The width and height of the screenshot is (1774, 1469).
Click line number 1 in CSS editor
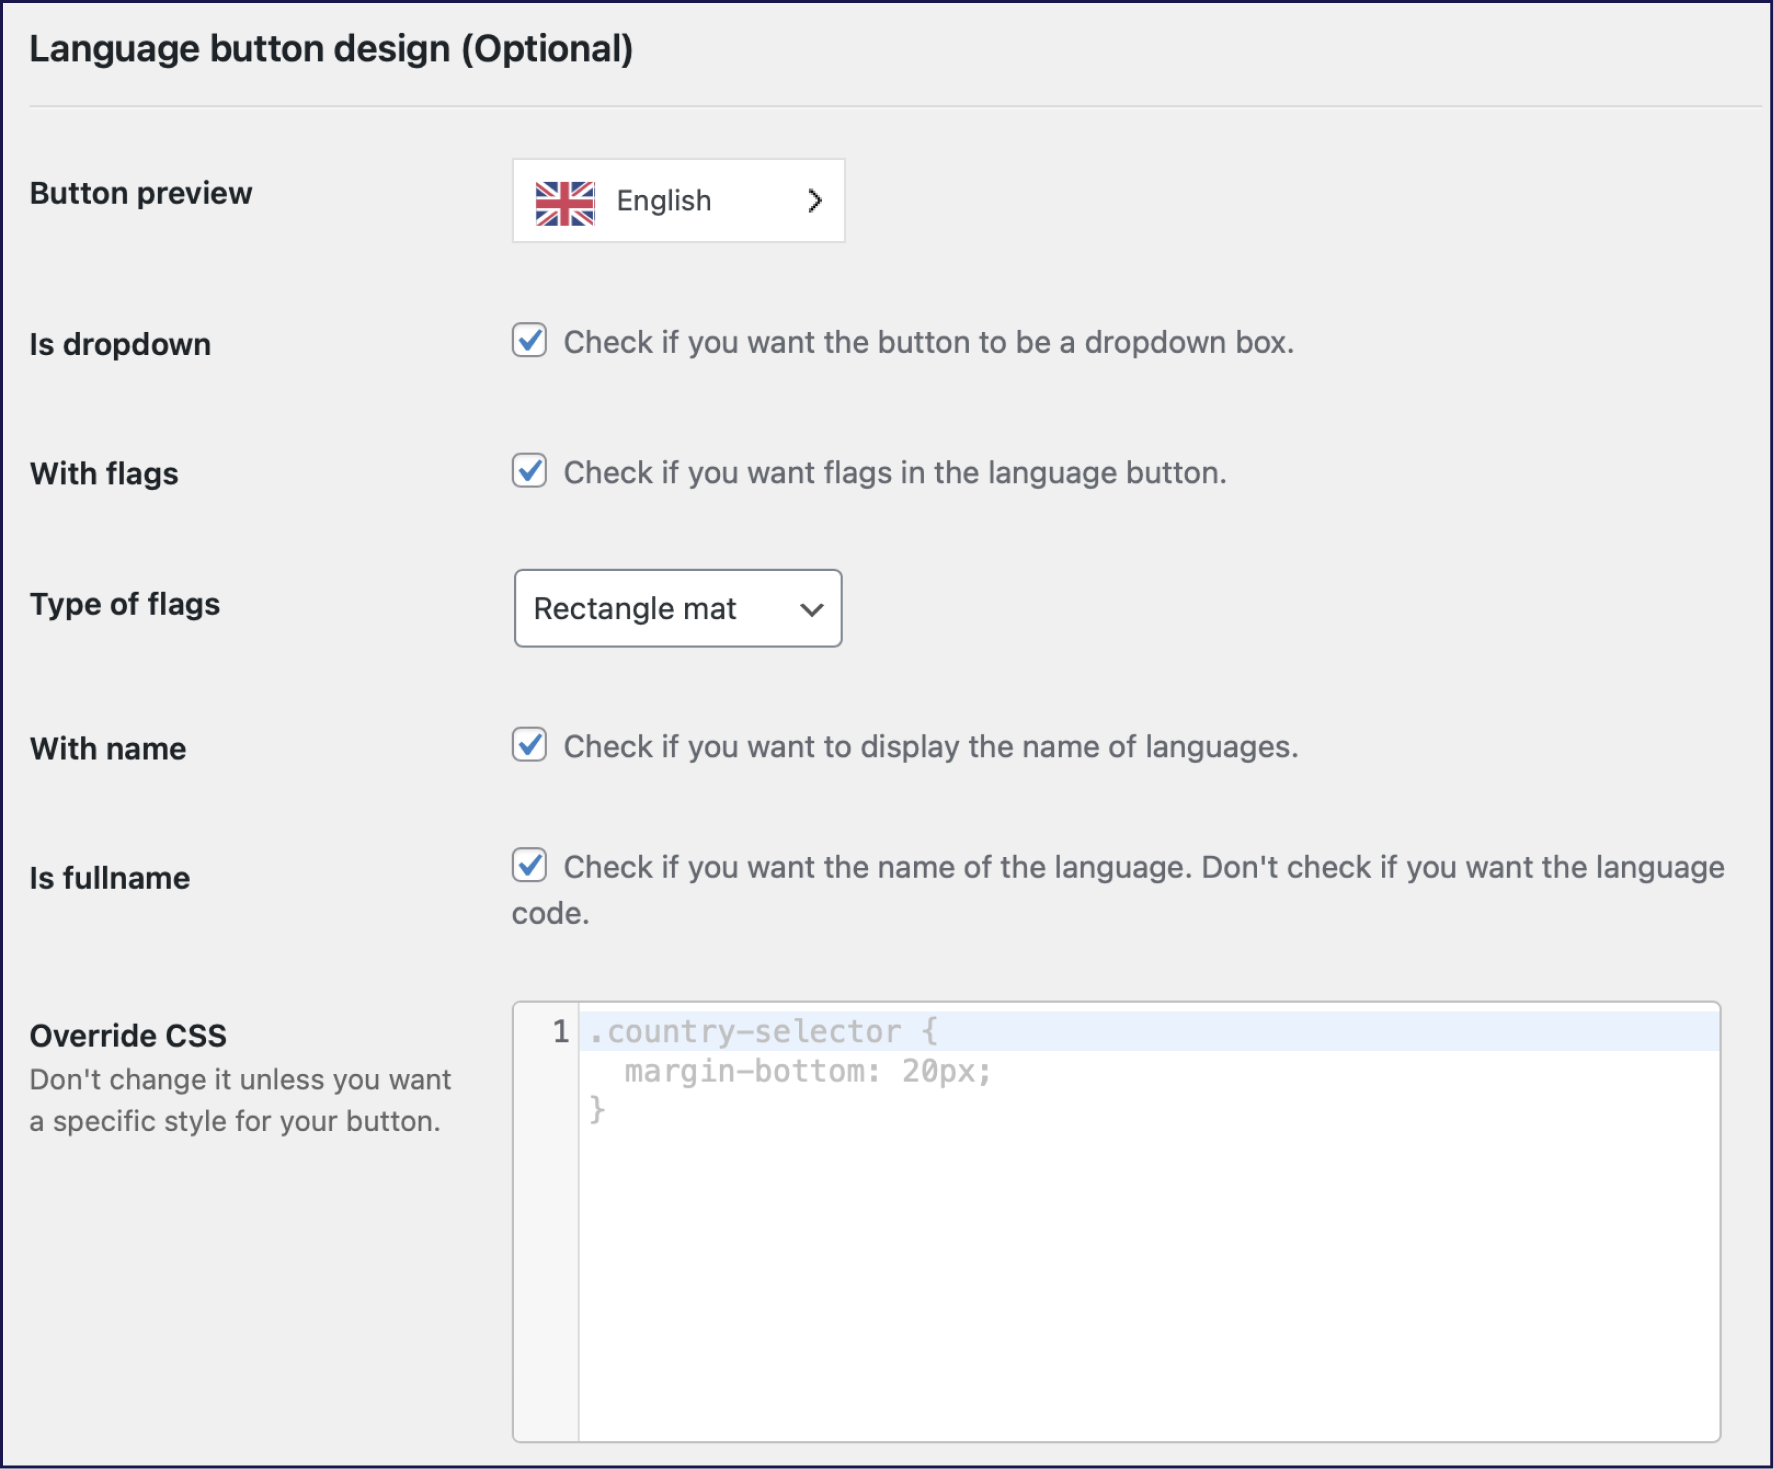pos(558,1031)
